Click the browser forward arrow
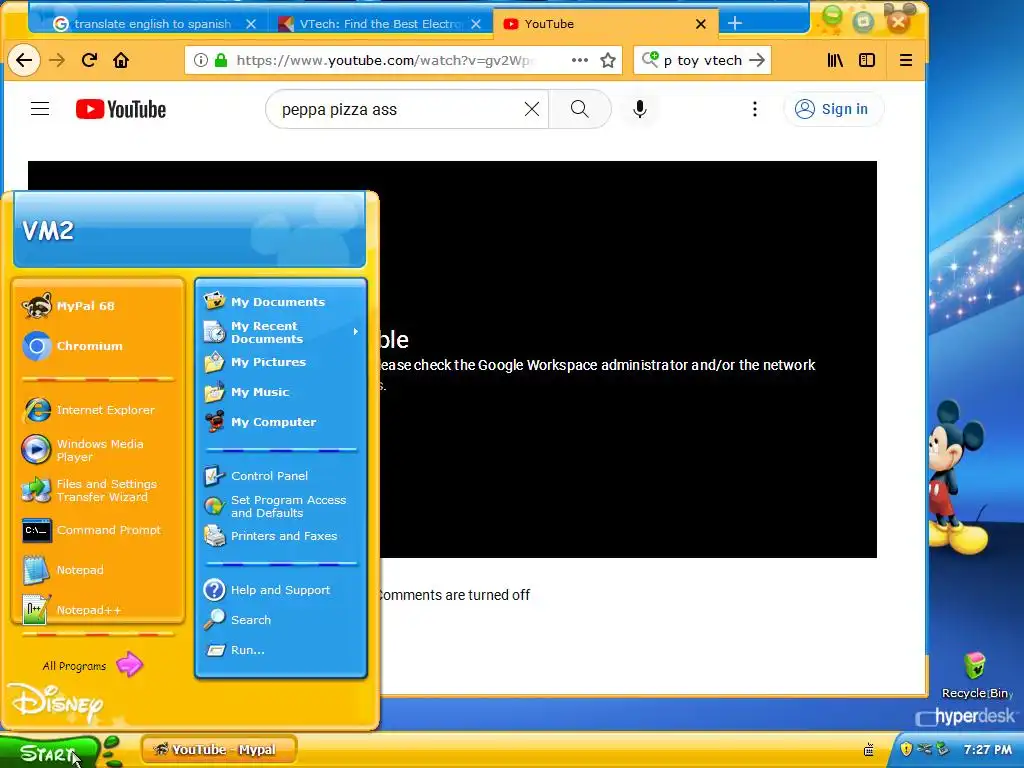1024x768 pixels. (57, 61)
